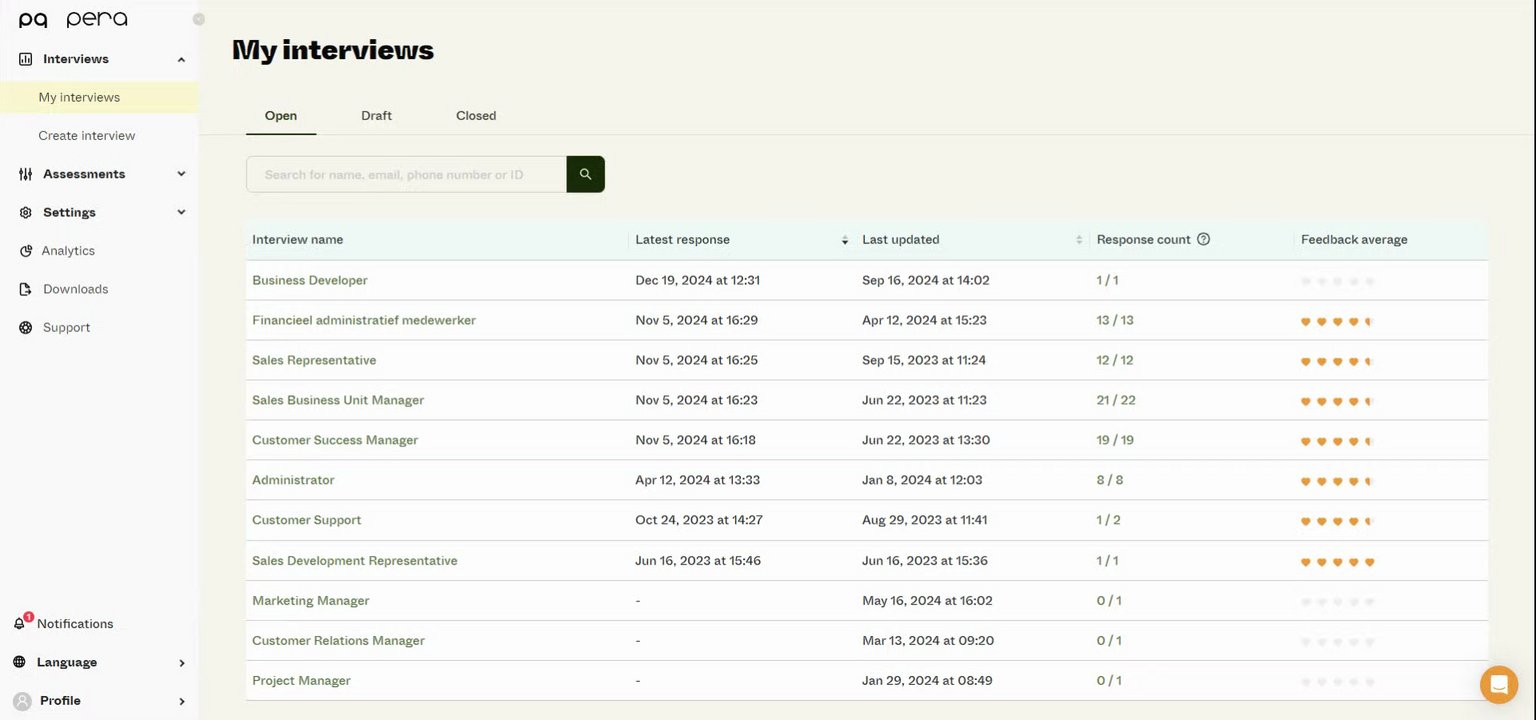Open Customer Relations Manager interview

[x=338, y=641]
